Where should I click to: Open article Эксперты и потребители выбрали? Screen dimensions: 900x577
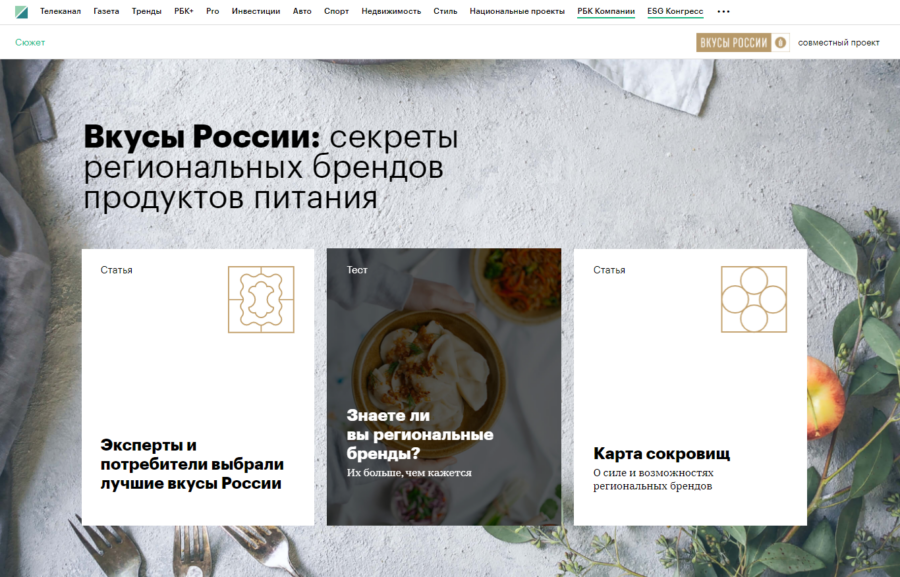point(192,465)
